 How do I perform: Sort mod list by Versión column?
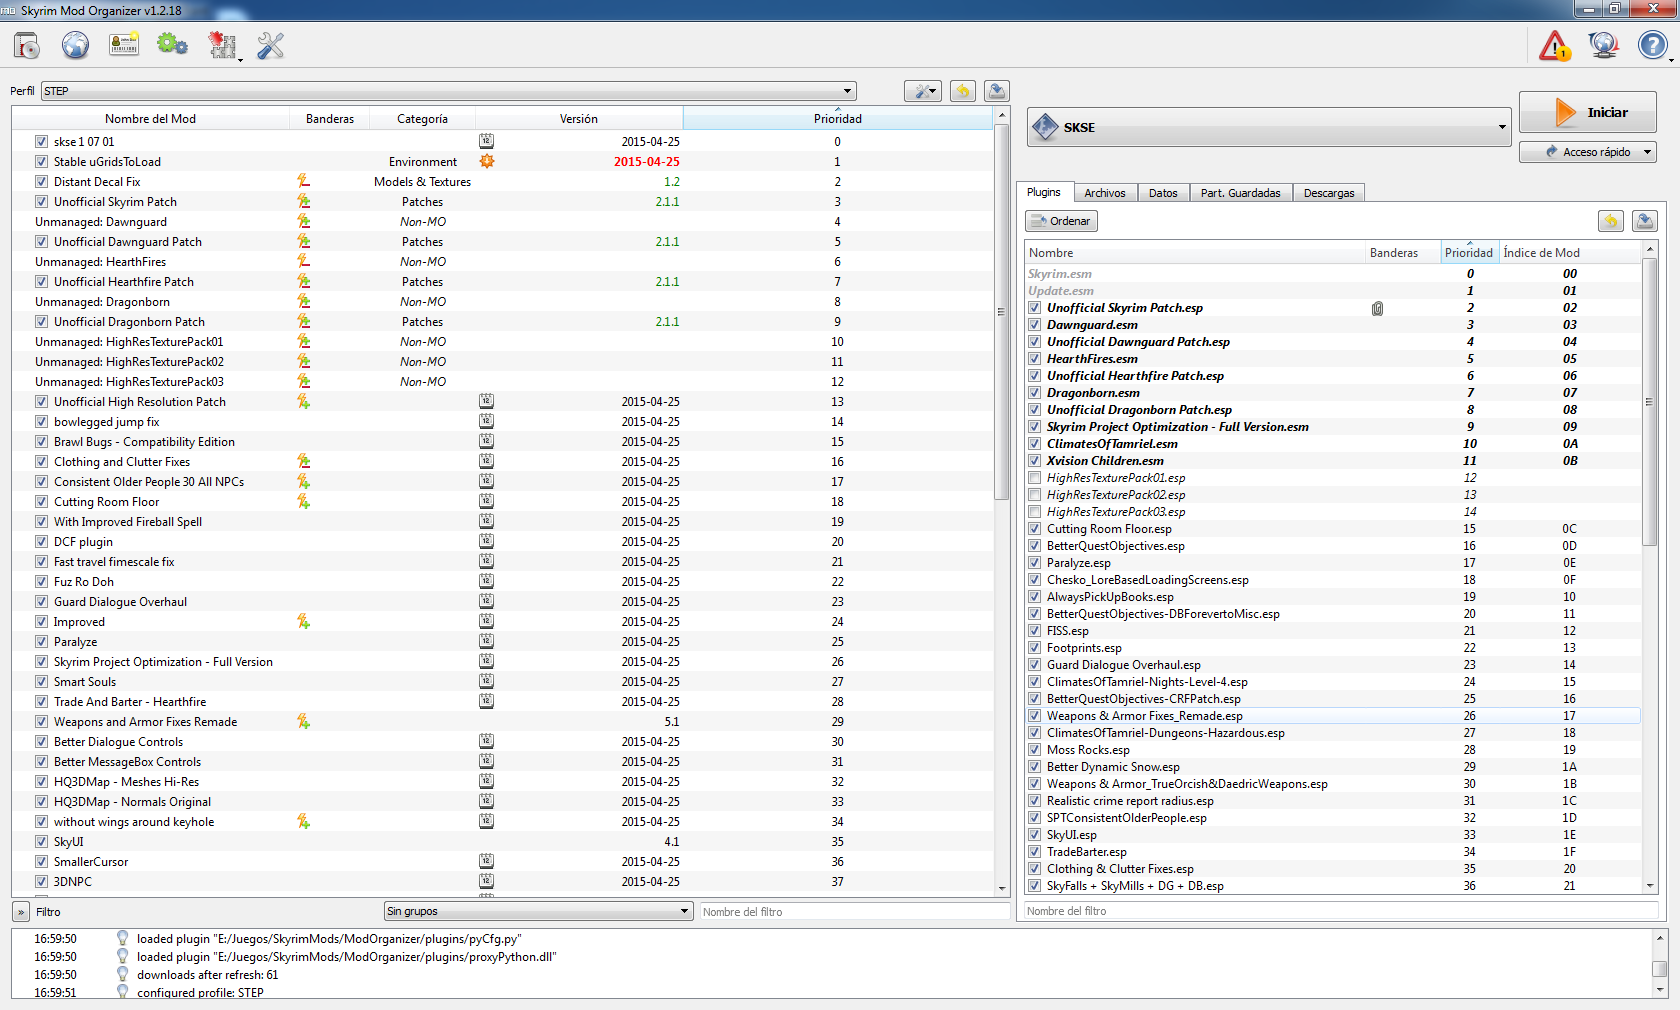point(579,118)
